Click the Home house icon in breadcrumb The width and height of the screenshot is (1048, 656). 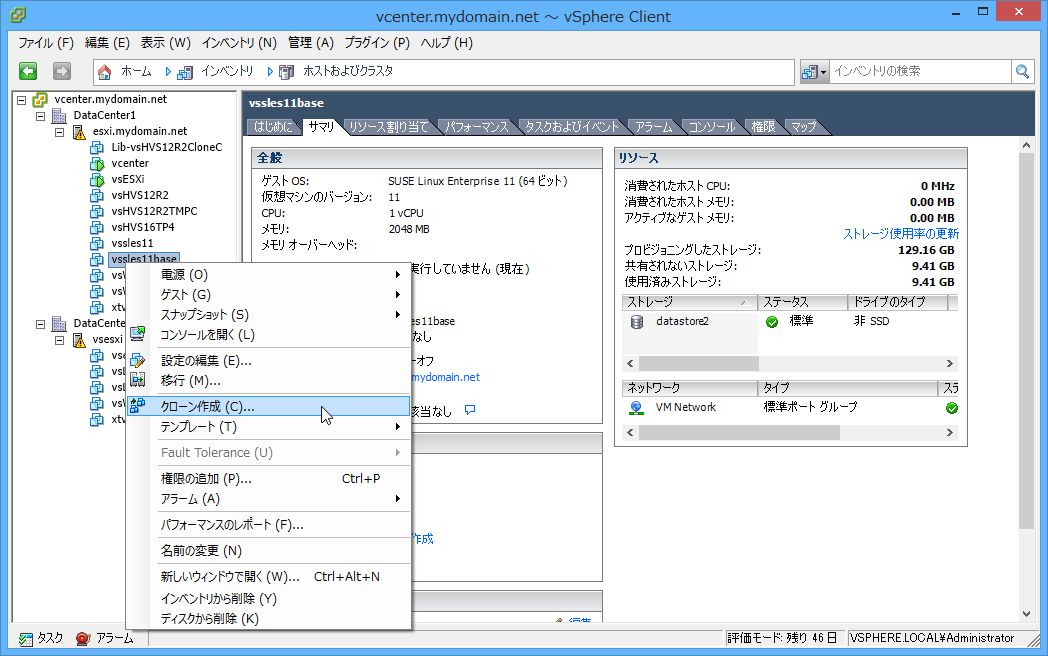[x=104, y=72]
